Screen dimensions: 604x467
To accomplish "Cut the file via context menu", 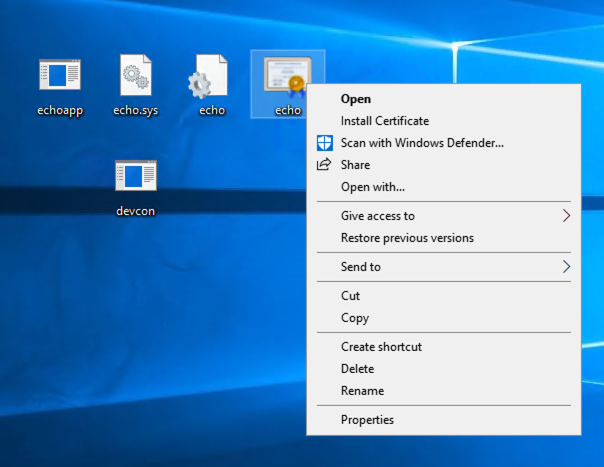I will (350, 296).
